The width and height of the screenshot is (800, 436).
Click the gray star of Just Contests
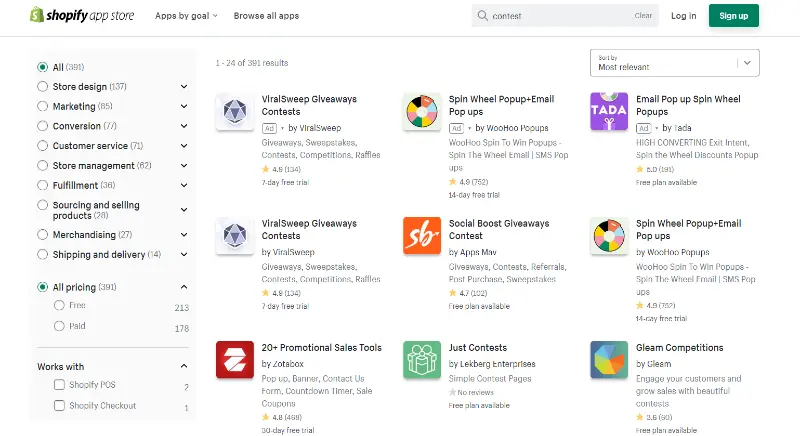[452, 392]
